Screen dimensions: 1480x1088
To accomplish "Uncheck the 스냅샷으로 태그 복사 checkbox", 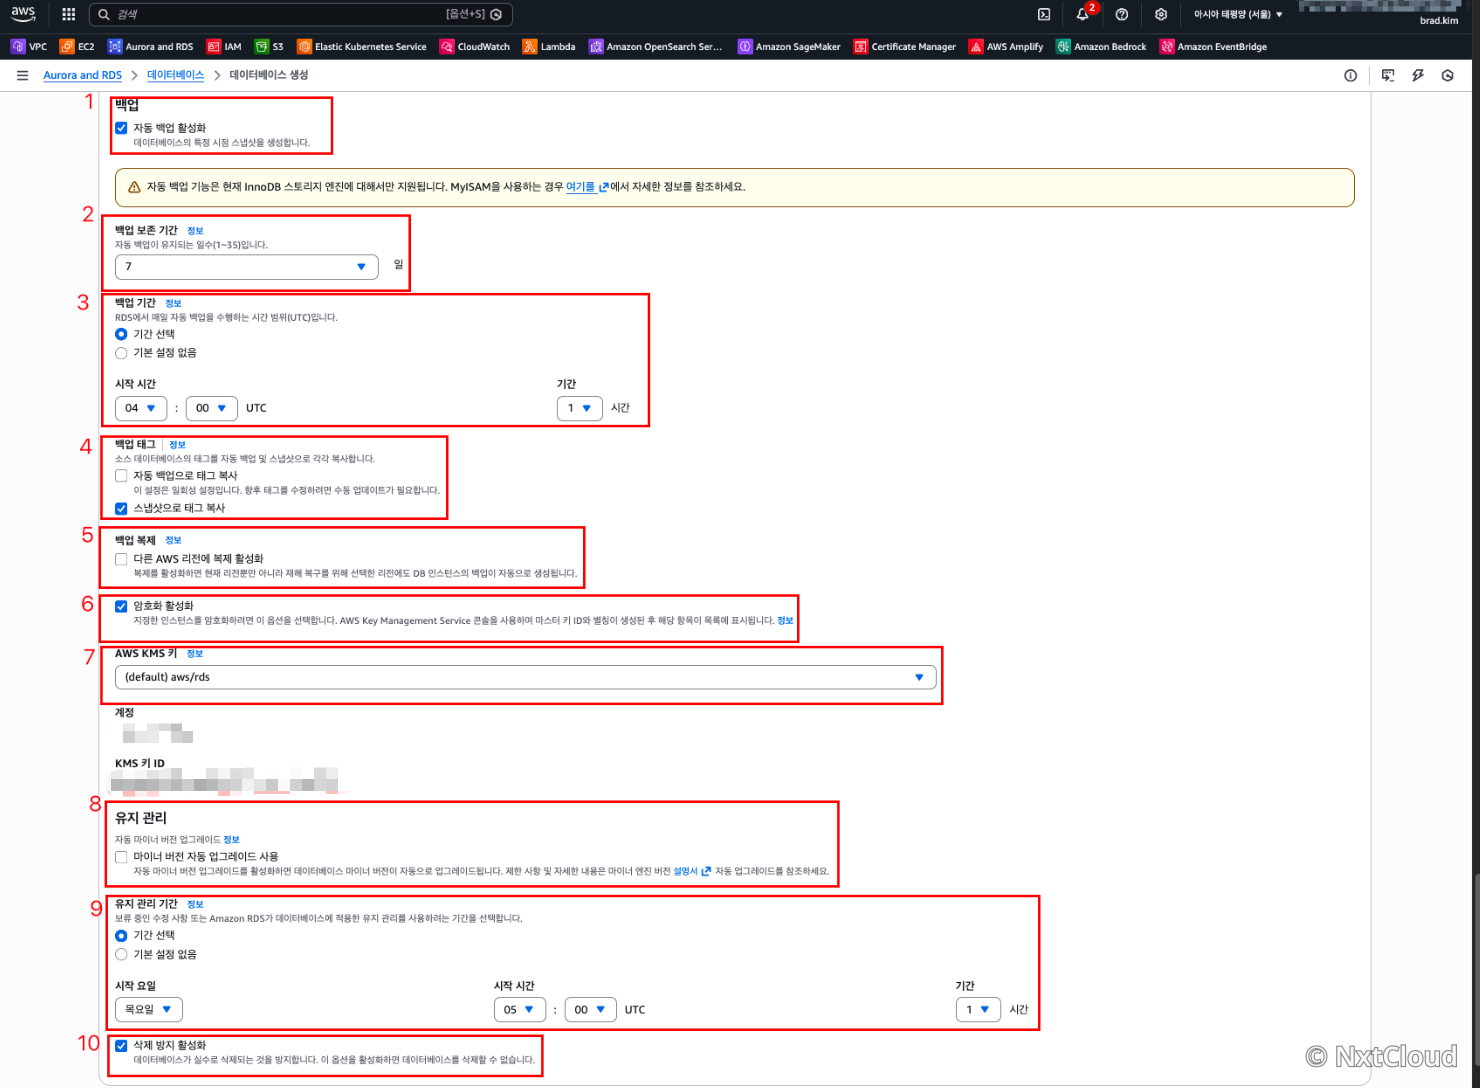I will coord(121,508).
